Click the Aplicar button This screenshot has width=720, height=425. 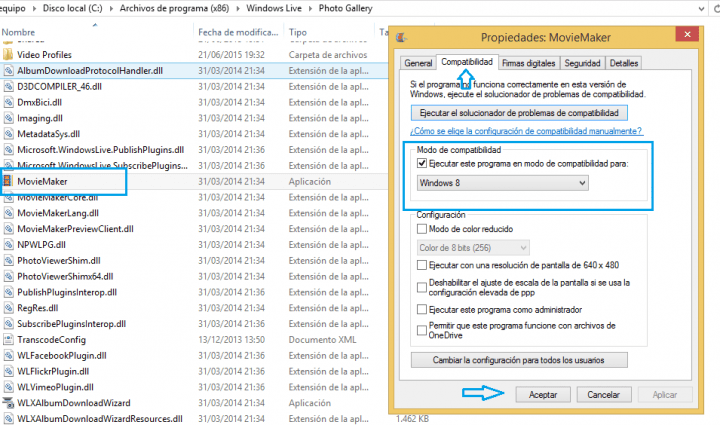coord(664,395)
